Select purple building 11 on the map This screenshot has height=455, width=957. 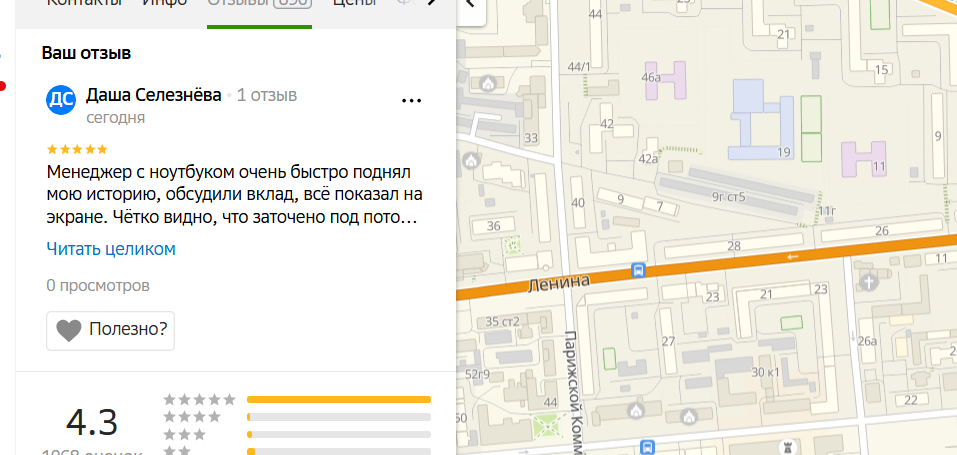(864, 159)
